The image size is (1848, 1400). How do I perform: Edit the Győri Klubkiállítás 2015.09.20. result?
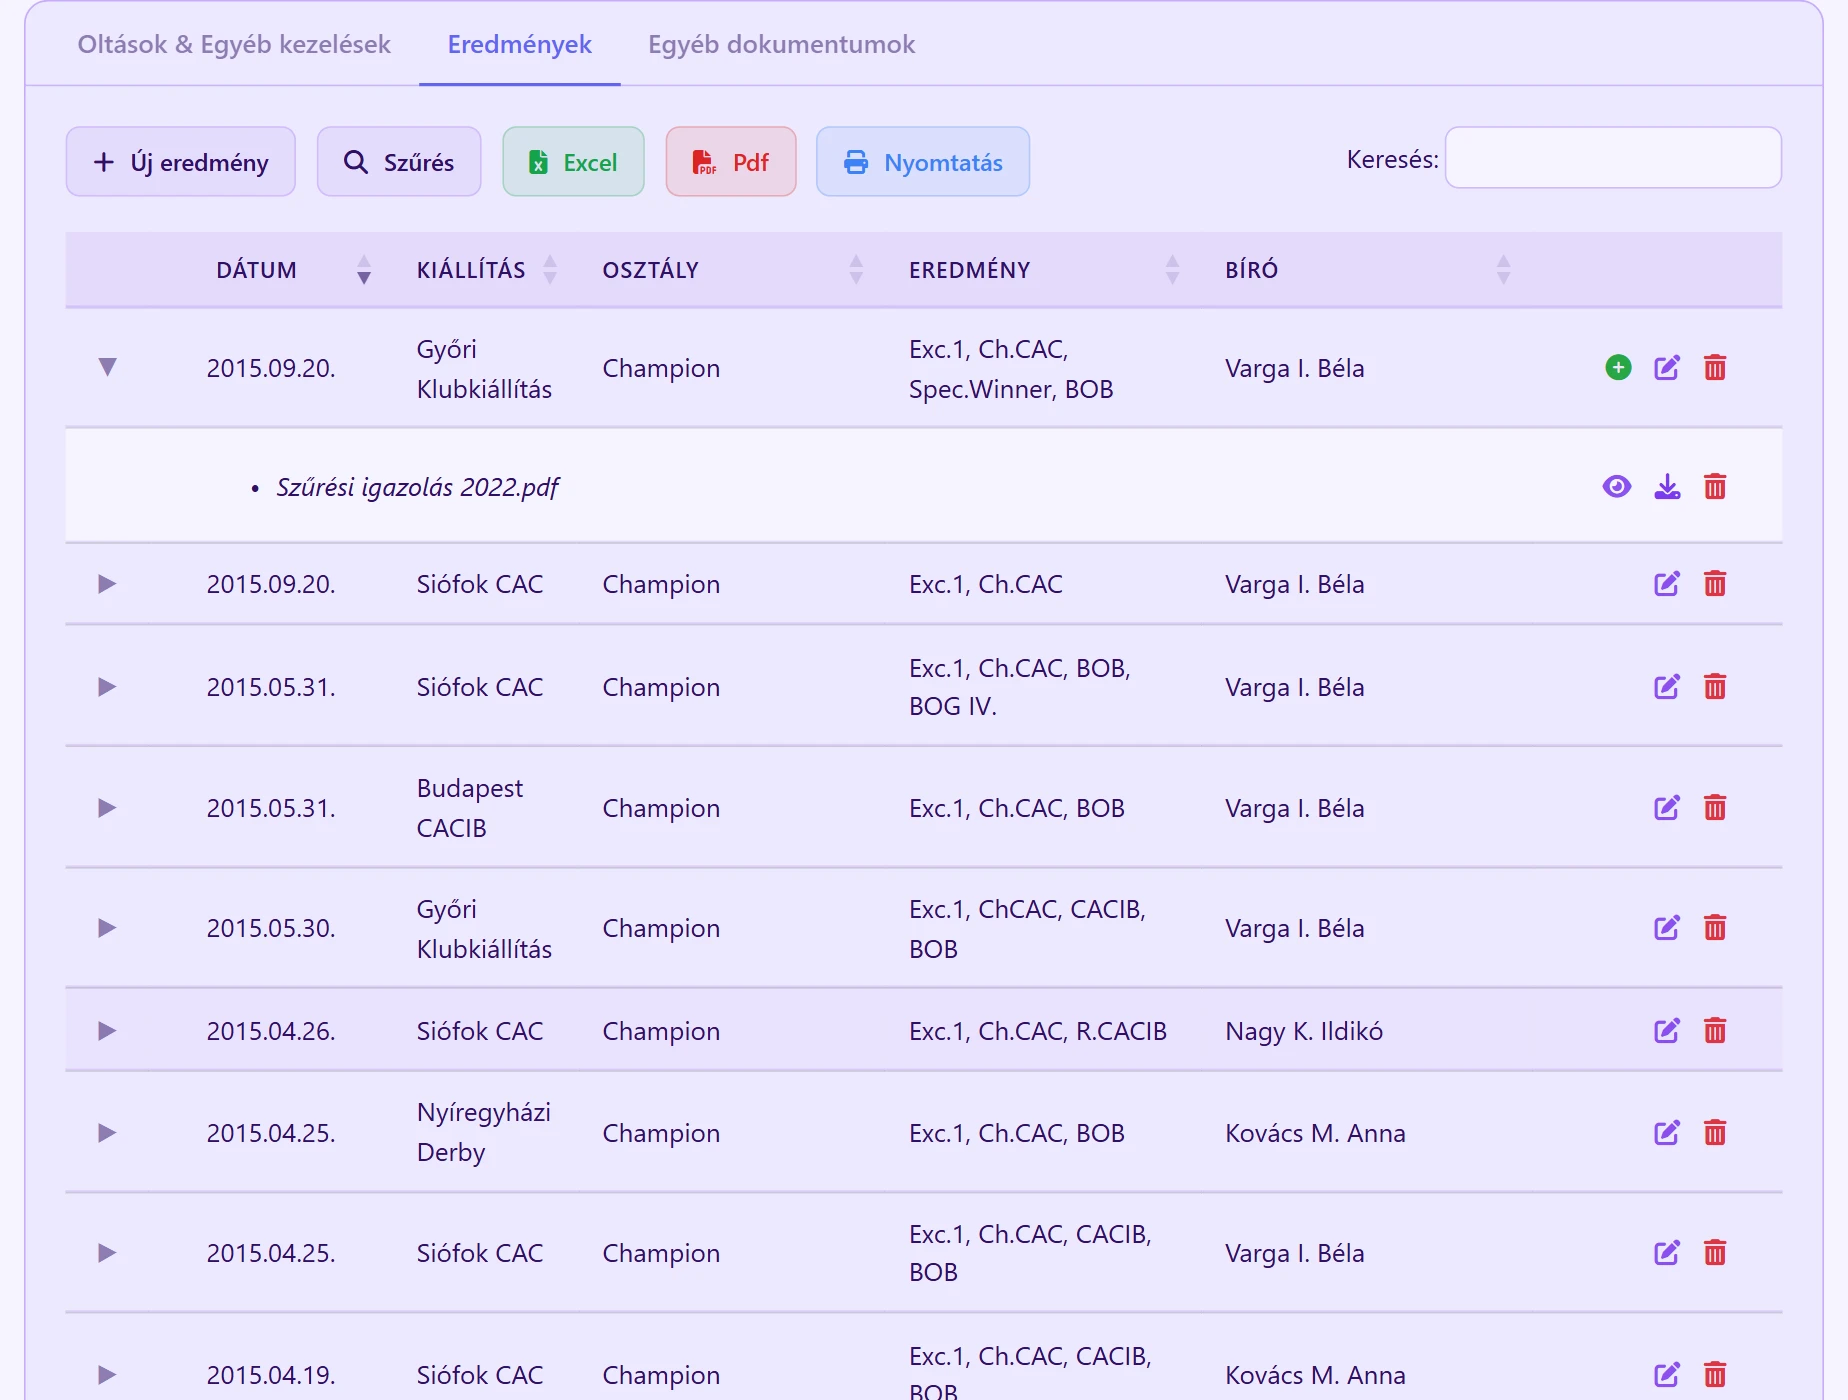pos(1667,368)
